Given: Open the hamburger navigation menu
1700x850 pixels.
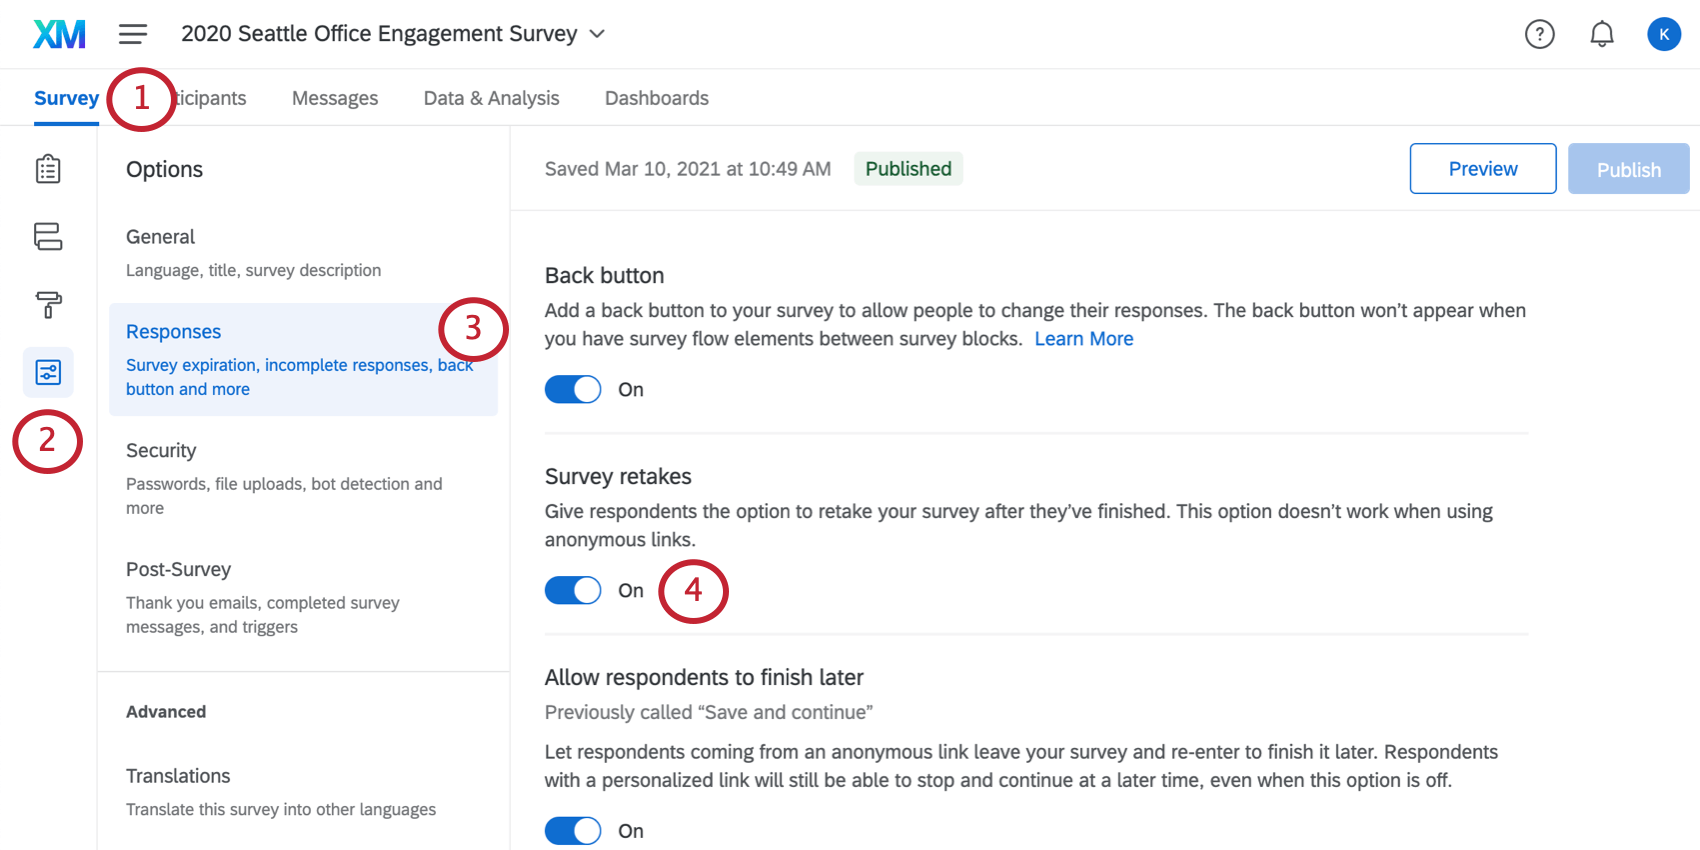Looking at the screenshot, I should [133, 34].
